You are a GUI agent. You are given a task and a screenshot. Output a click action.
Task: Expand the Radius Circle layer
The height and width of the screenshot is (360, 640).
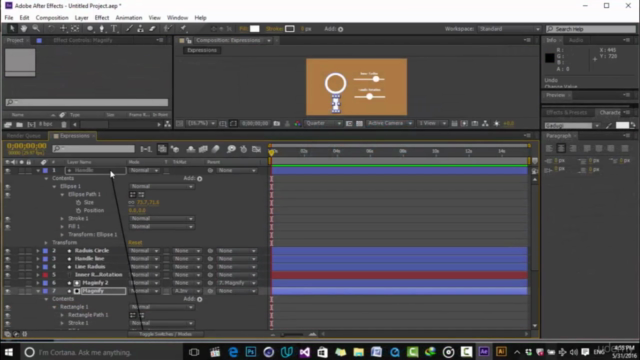coord(38,251)
